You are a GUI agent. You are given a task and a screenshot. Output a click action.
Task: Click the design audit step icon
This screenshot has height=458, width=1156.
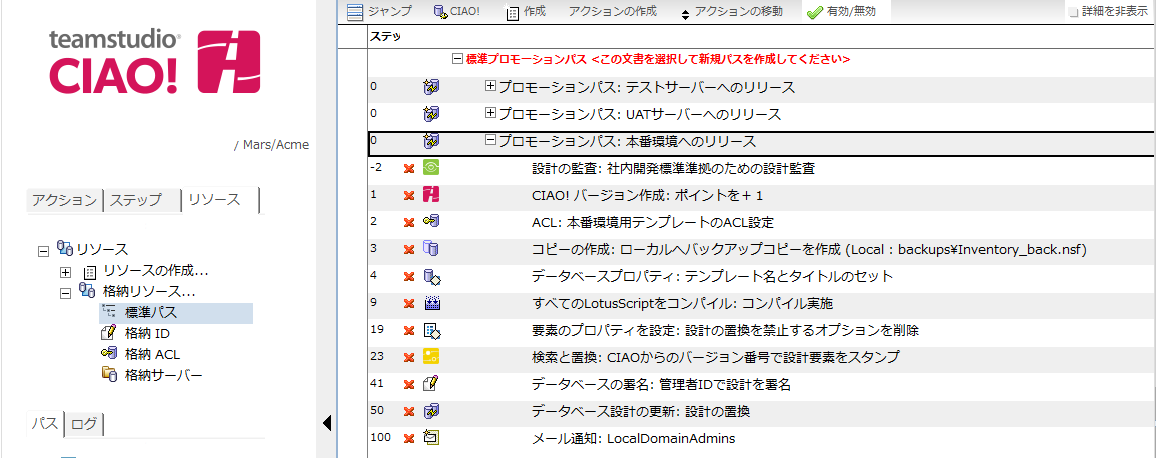[x=432, y=168]
